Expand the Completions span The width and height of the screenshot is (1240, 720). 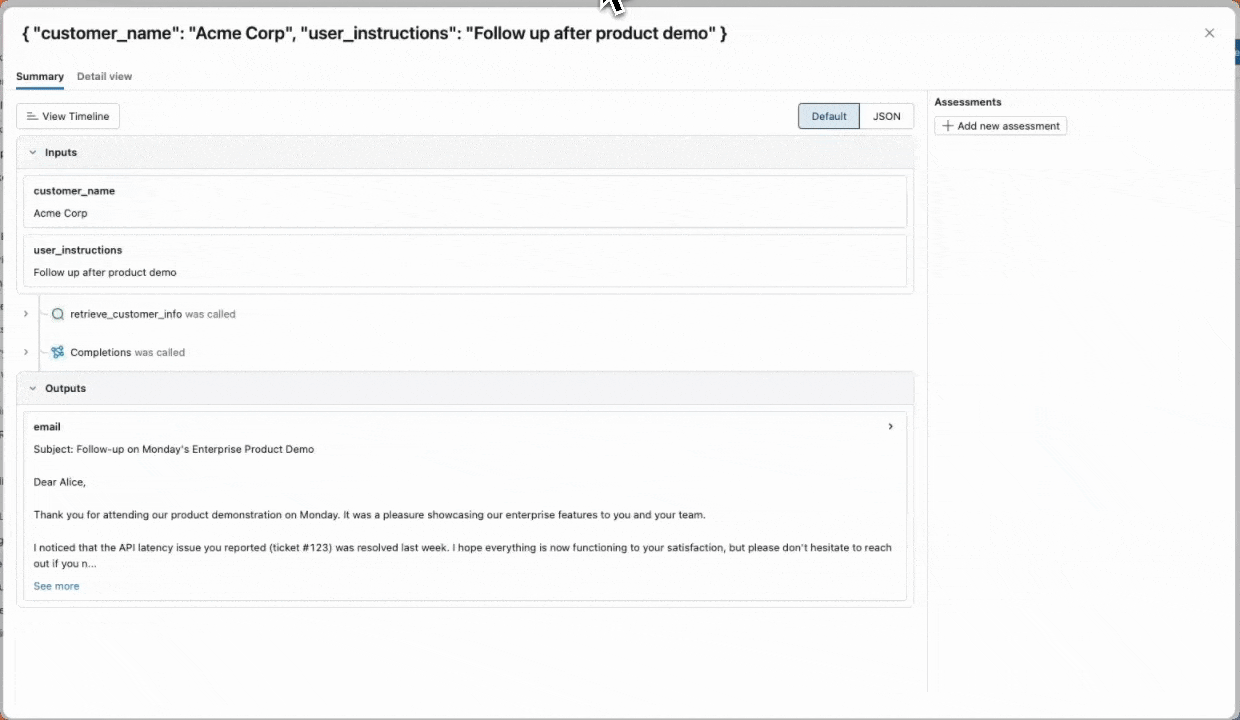pos(25,352)
